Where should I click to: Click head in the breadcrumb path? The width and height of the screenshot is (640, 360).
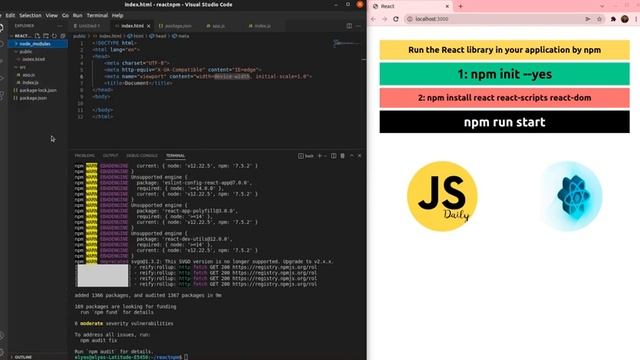pyautogui.click(x=158, y=36)
